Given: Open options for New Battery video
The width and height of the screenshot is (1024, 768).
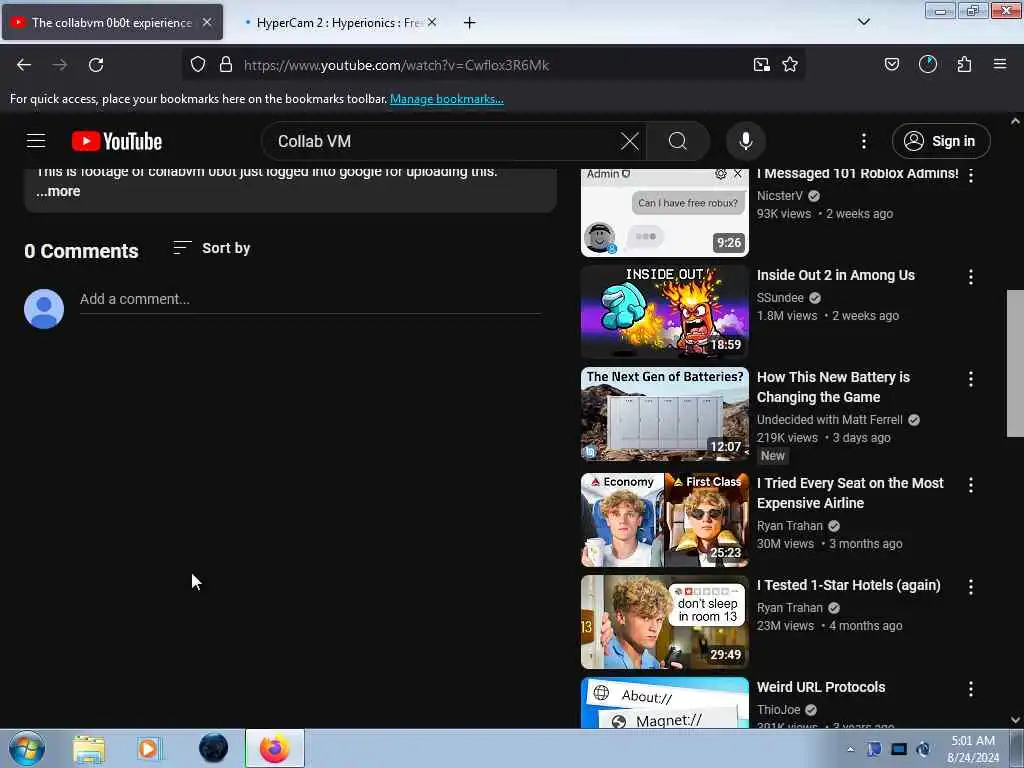Looking at the screenshot, I should 970,379.
